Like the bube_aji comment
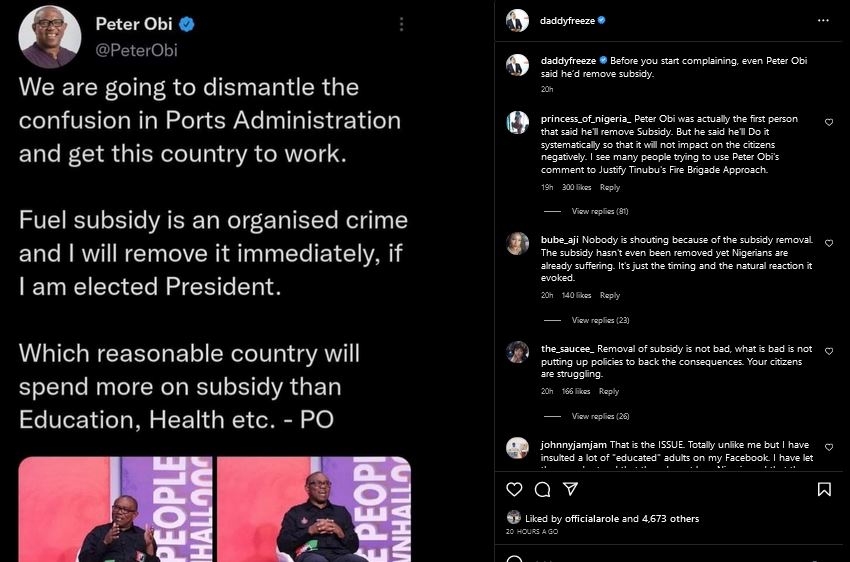Viewport: 850px width, 562px height. click(x=828, y=243)
